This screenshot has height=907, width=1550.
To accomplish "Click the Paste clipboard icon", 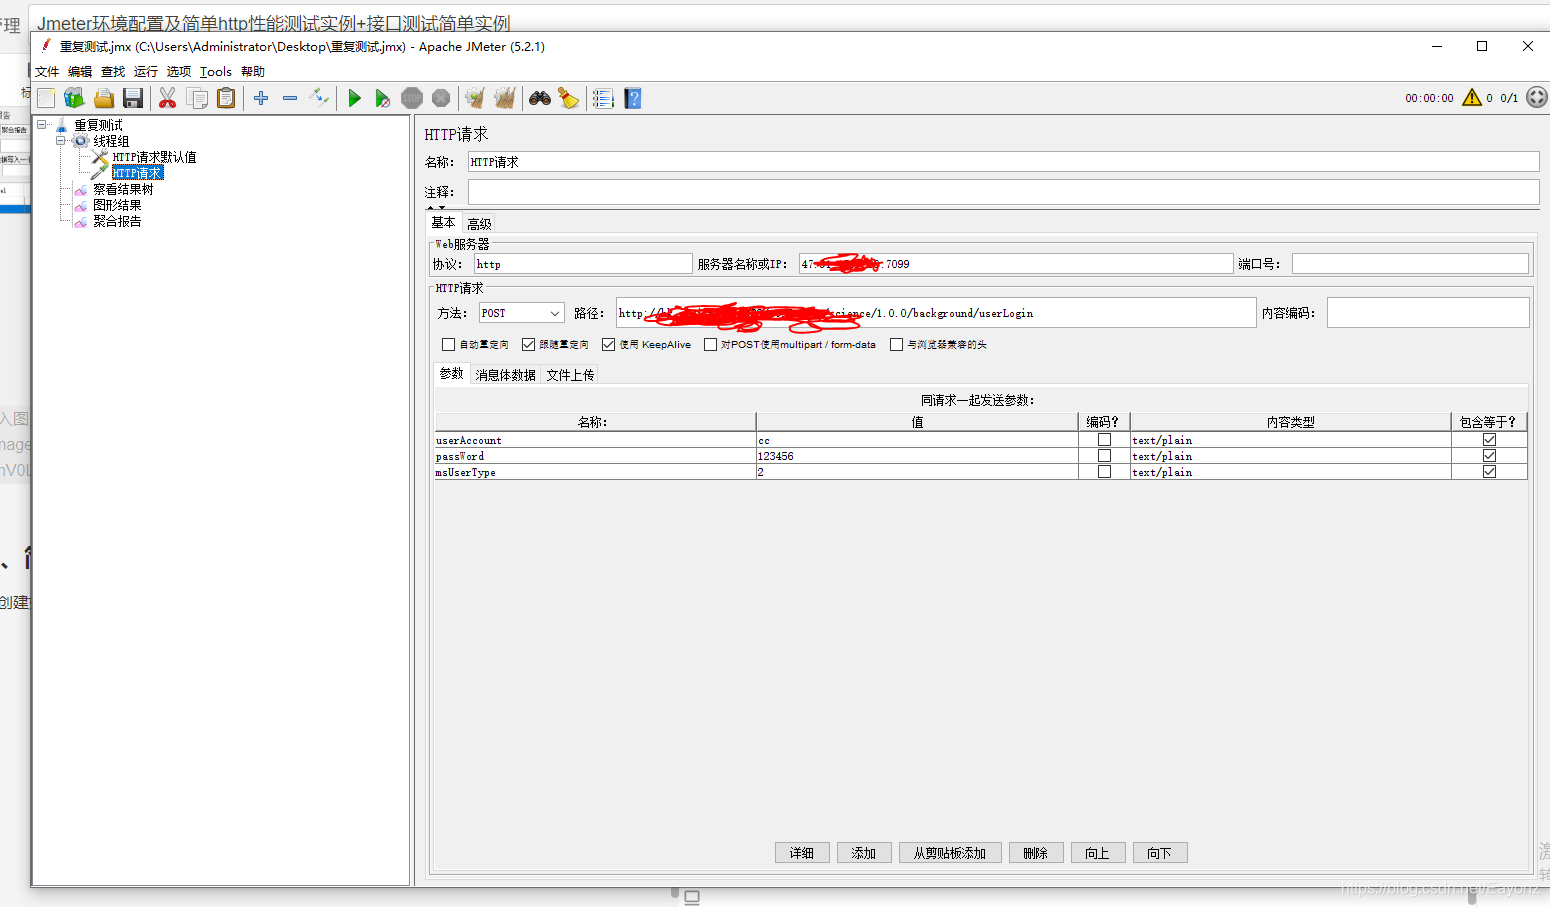I will (227, 98).
